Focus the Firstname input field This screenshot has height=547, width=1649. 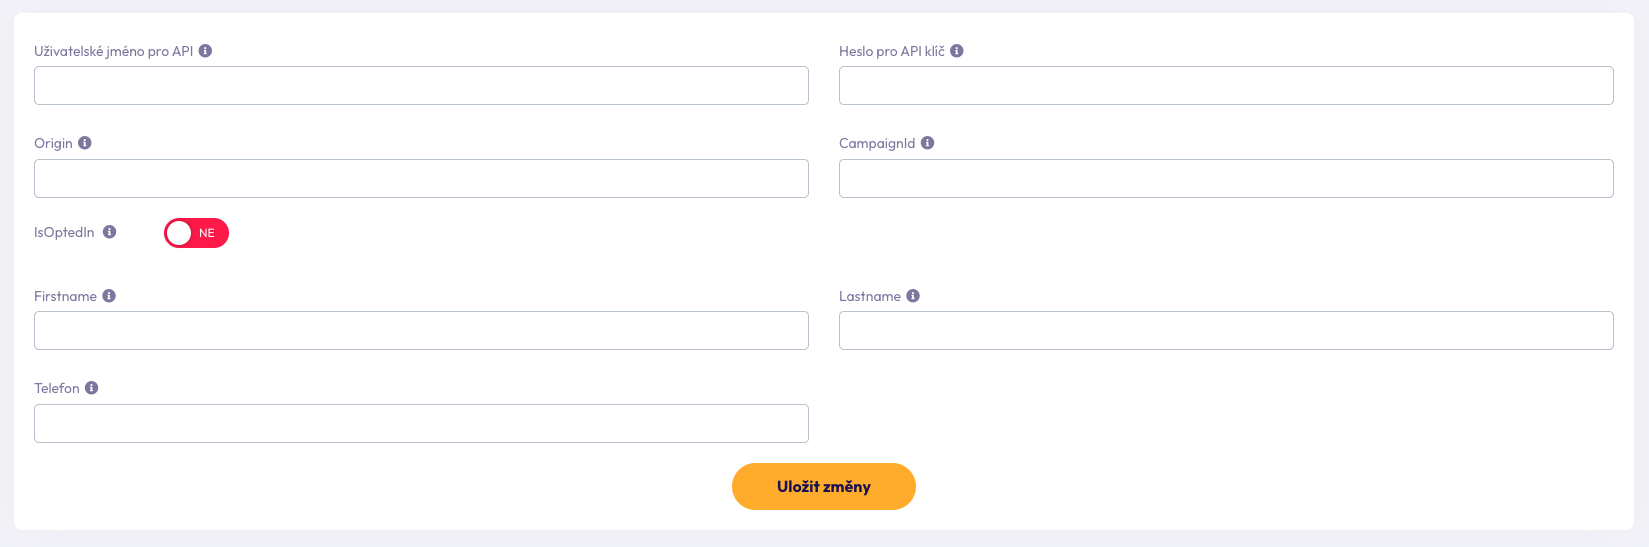click(421, 331)
